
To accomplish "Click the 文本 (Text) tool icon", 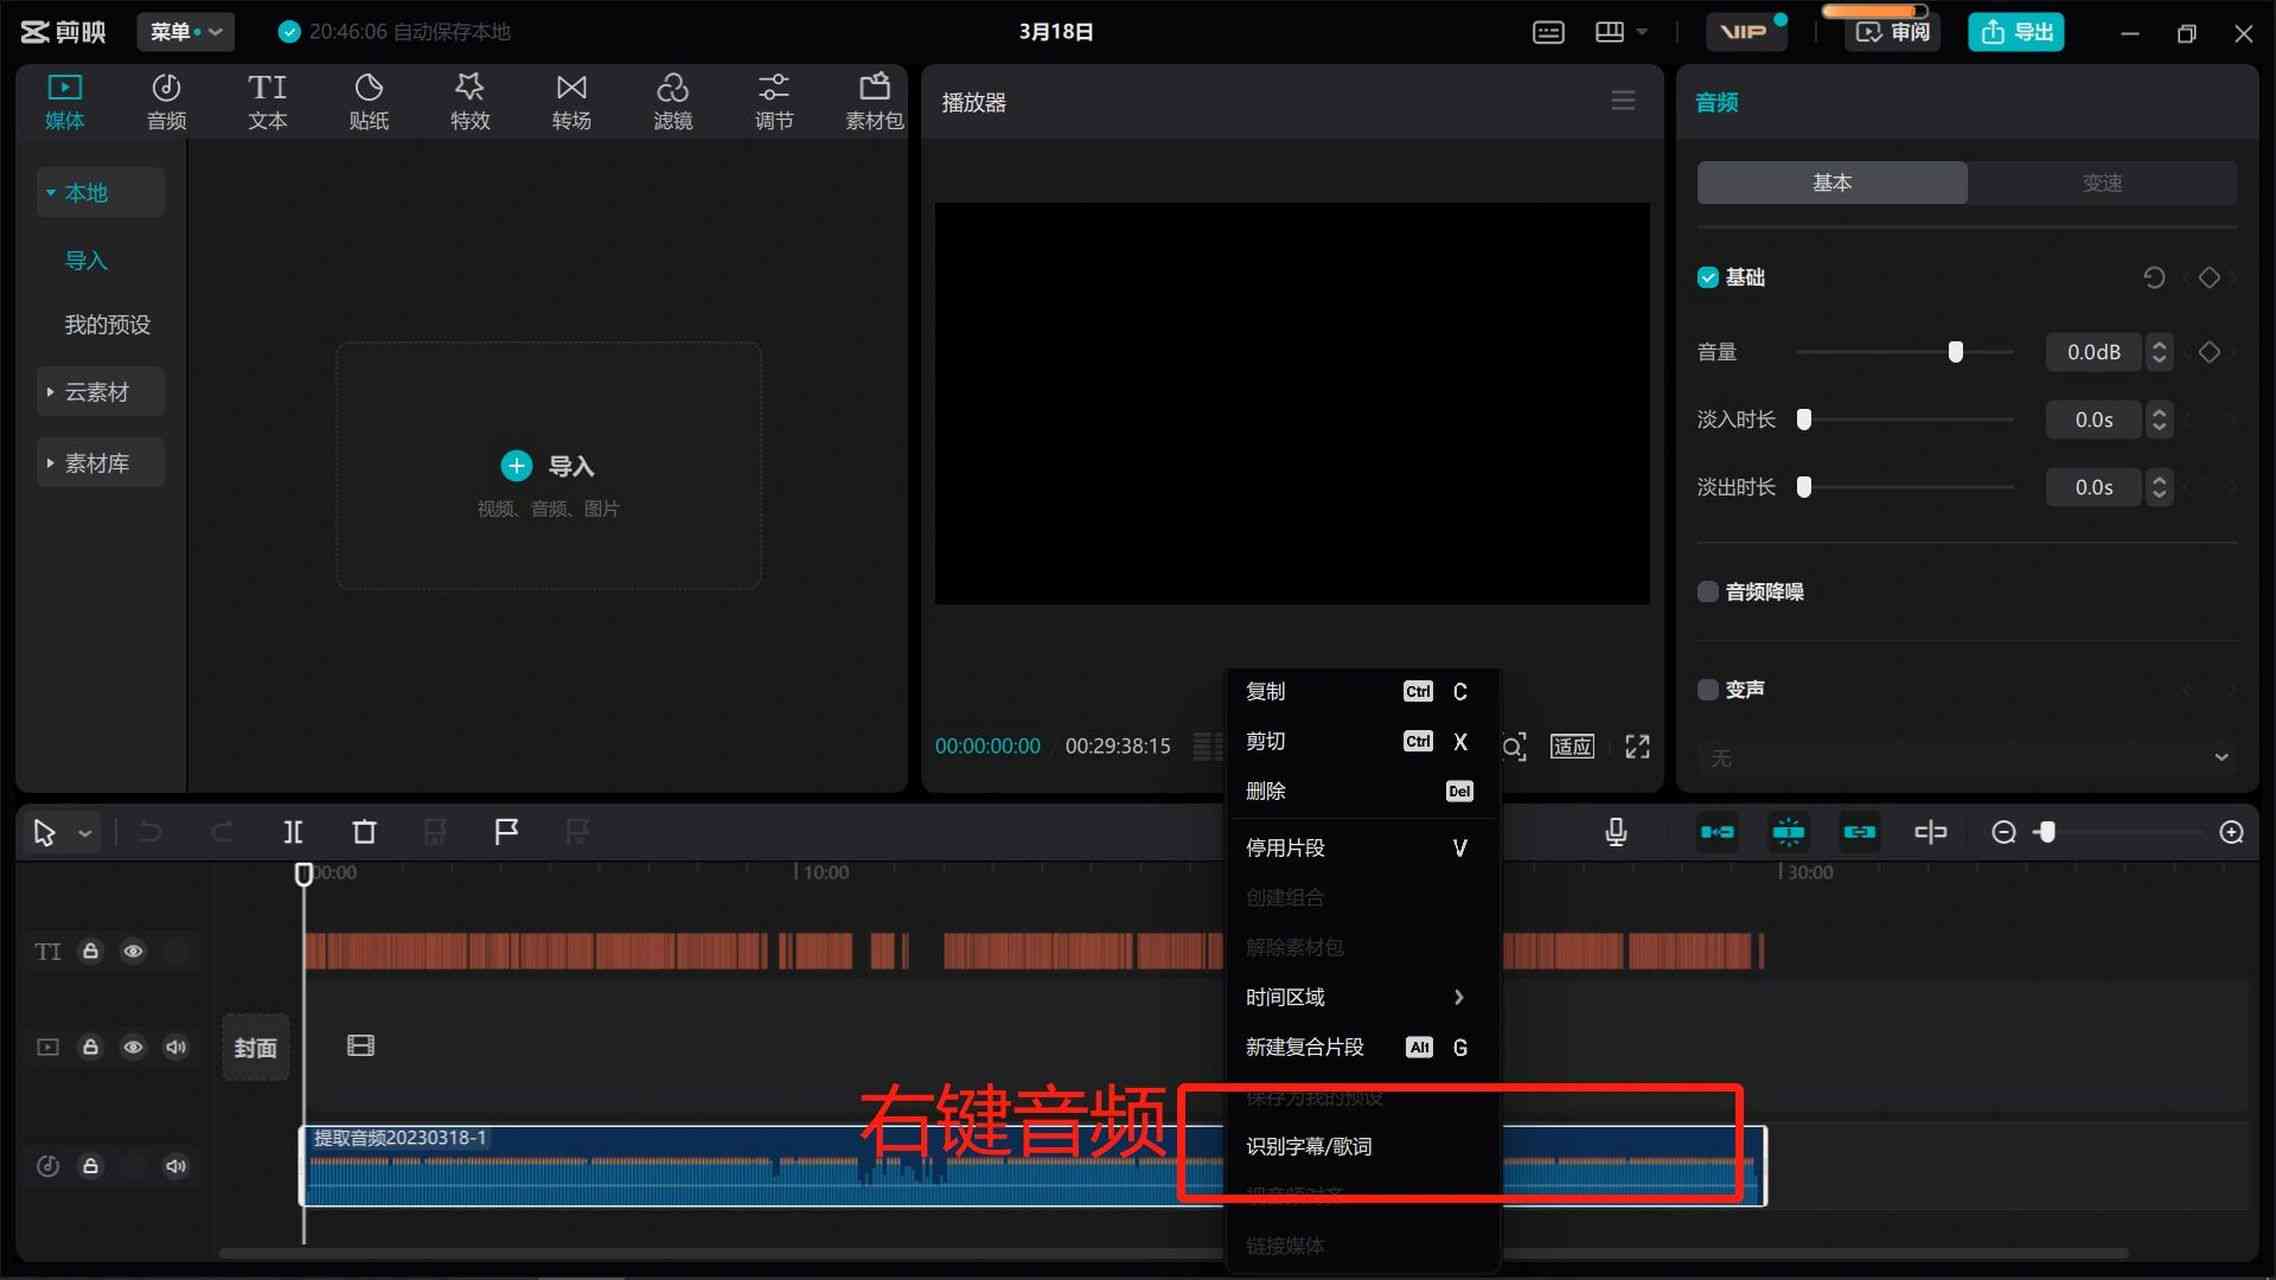I will click(x=266, y=98).
